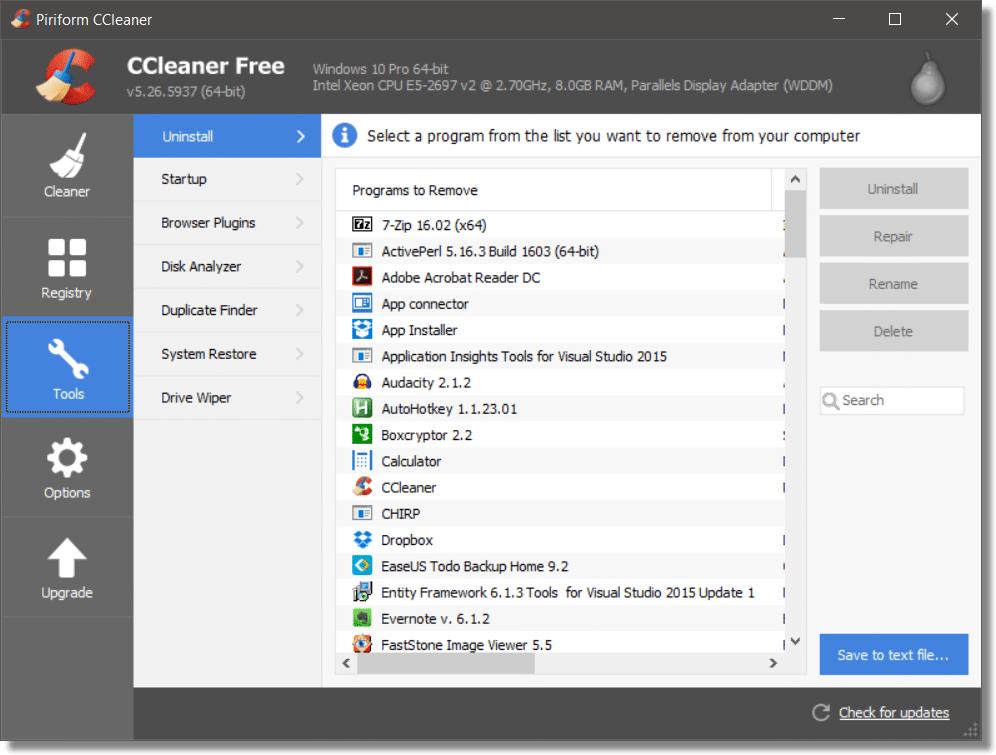Image resolution: width=996 pixels, height=755 pixels.
Task: Expand the Startup chevron arrow
Action: [300, 179]
